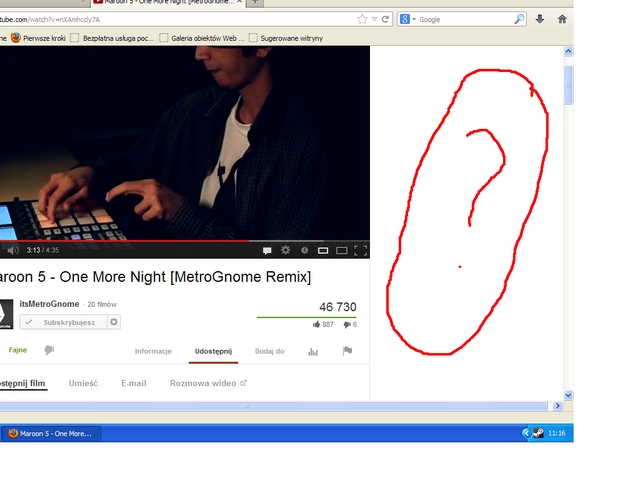This screenshot has height=480, width=640.
Task: Open the Google search engine selector dropdown
Action: tap(408, 19)
